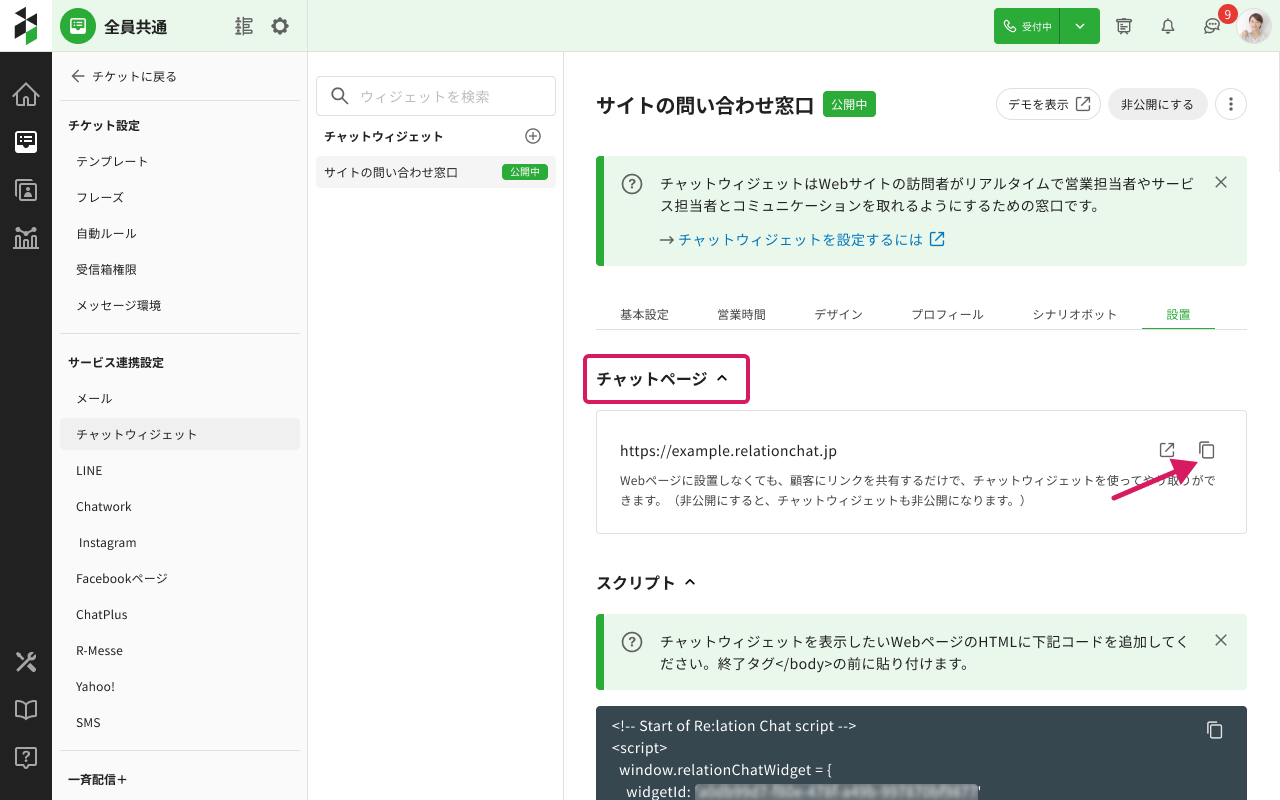1280x800 pixels.
Task: Open chat page URL in new window
Action: click(x=1167, y=450)
